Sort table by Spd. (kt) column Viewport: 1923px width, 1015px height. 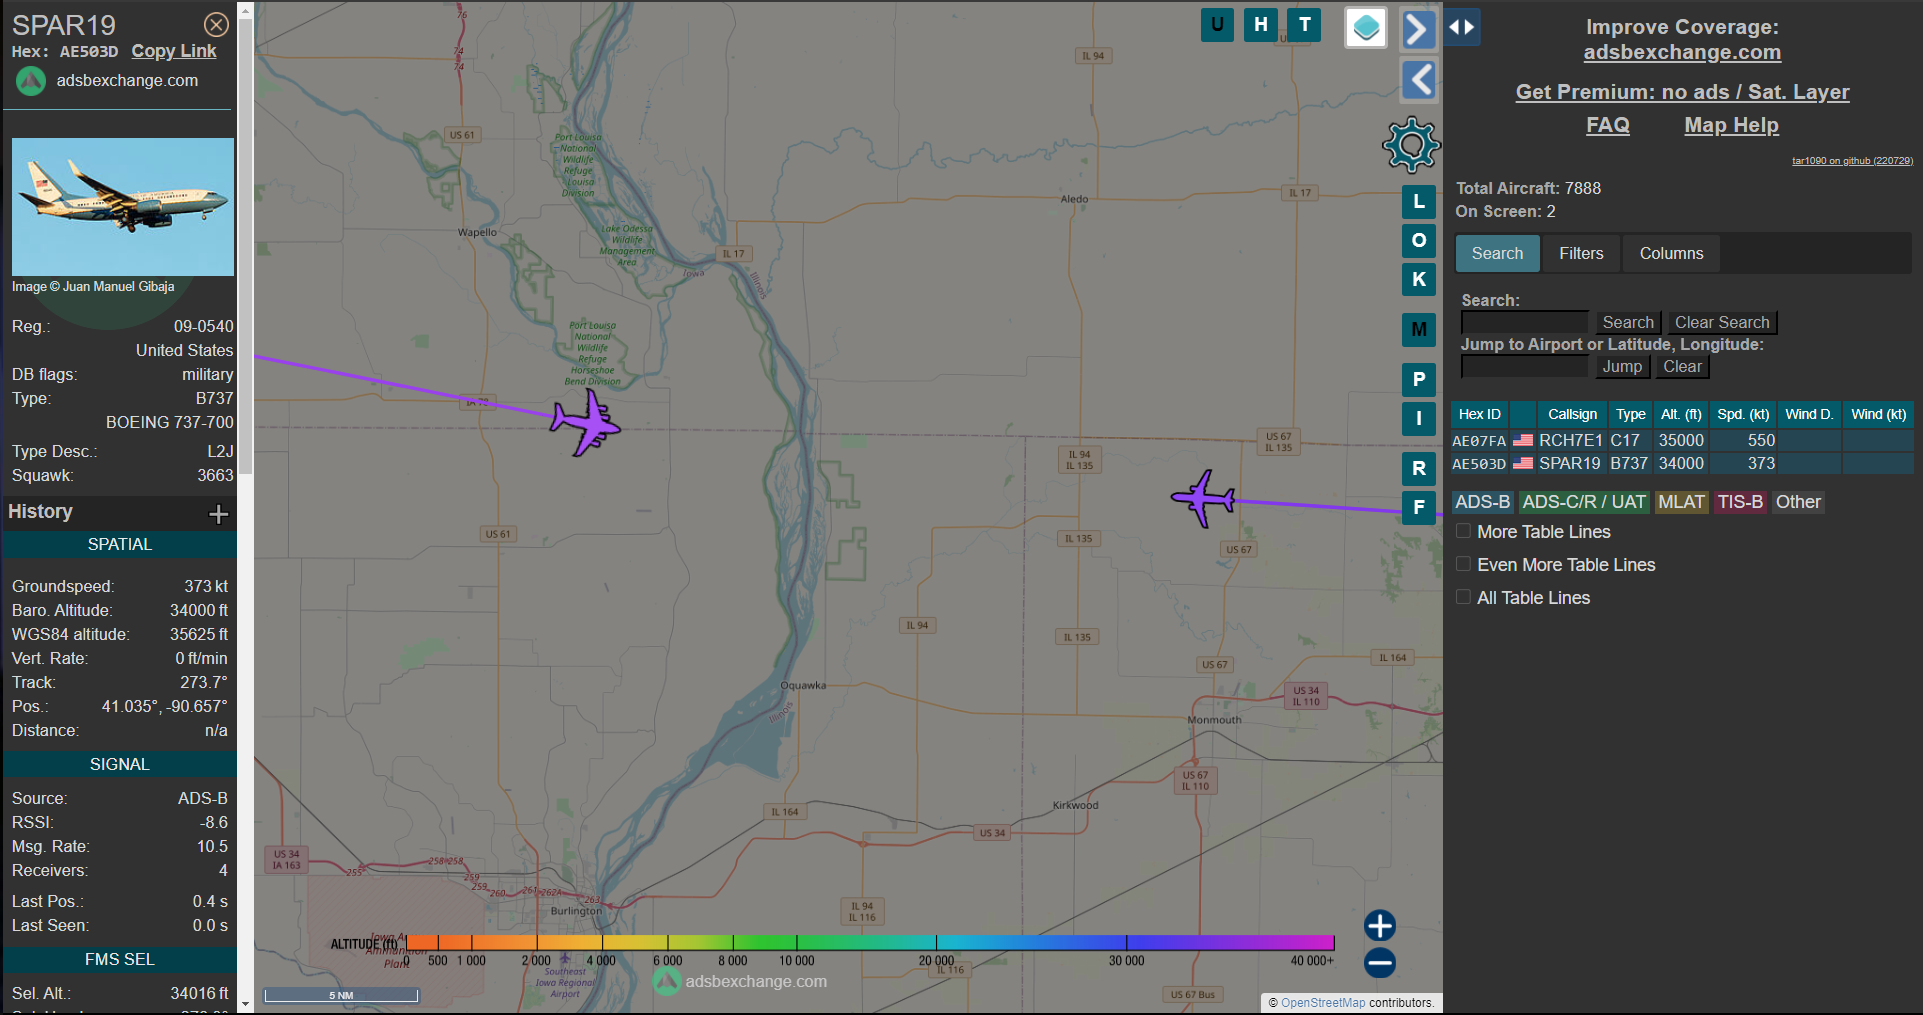(1743, 414)
